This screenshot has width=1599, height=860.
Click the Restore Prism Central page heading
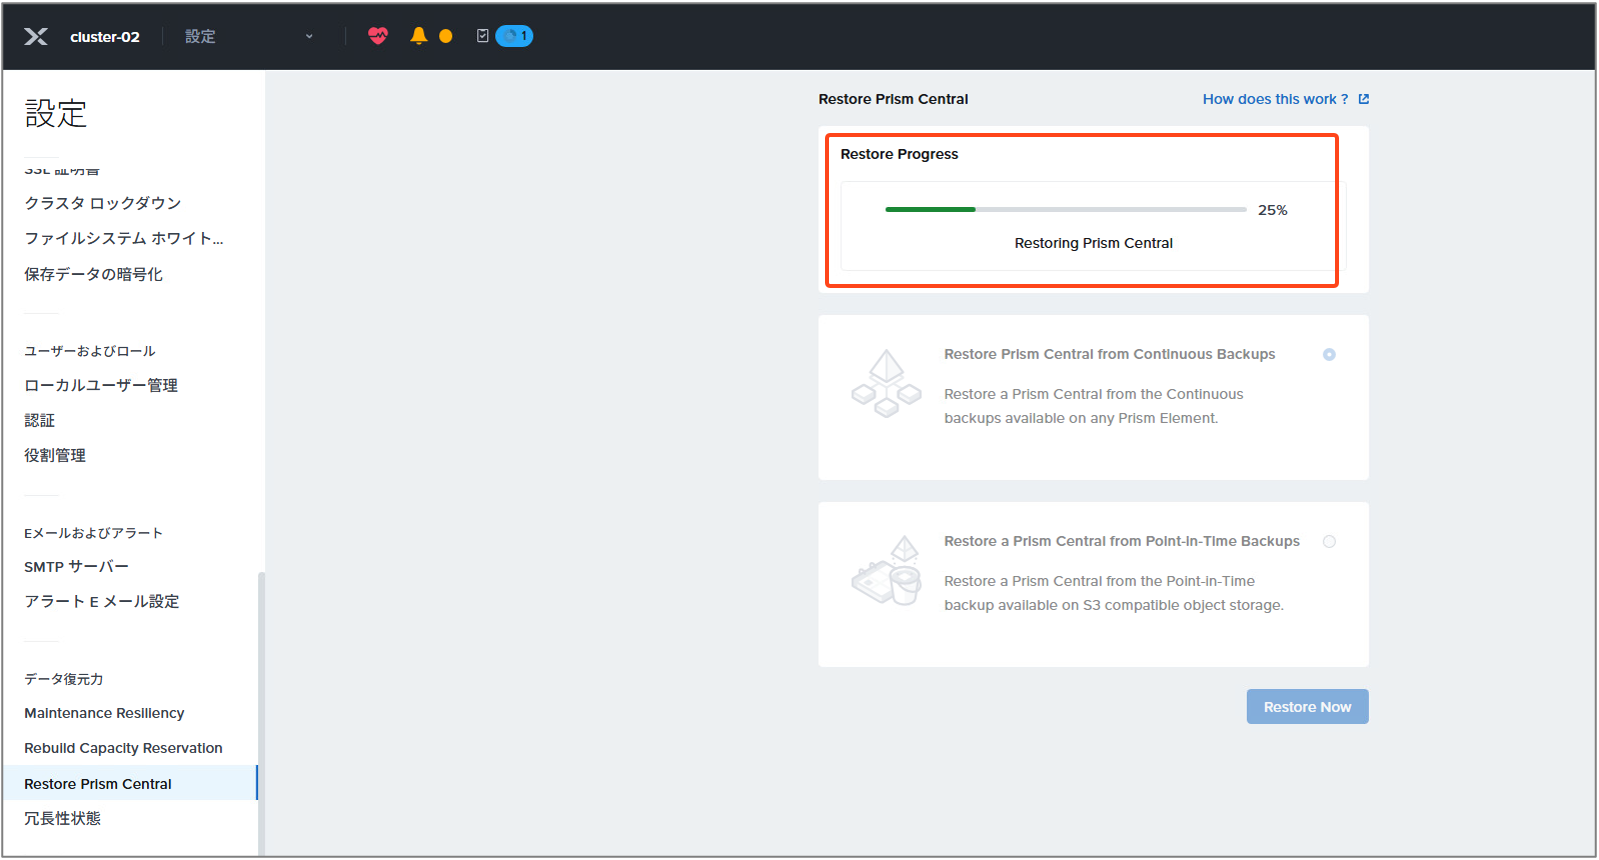pyautogui.click(x=893, y=99)
